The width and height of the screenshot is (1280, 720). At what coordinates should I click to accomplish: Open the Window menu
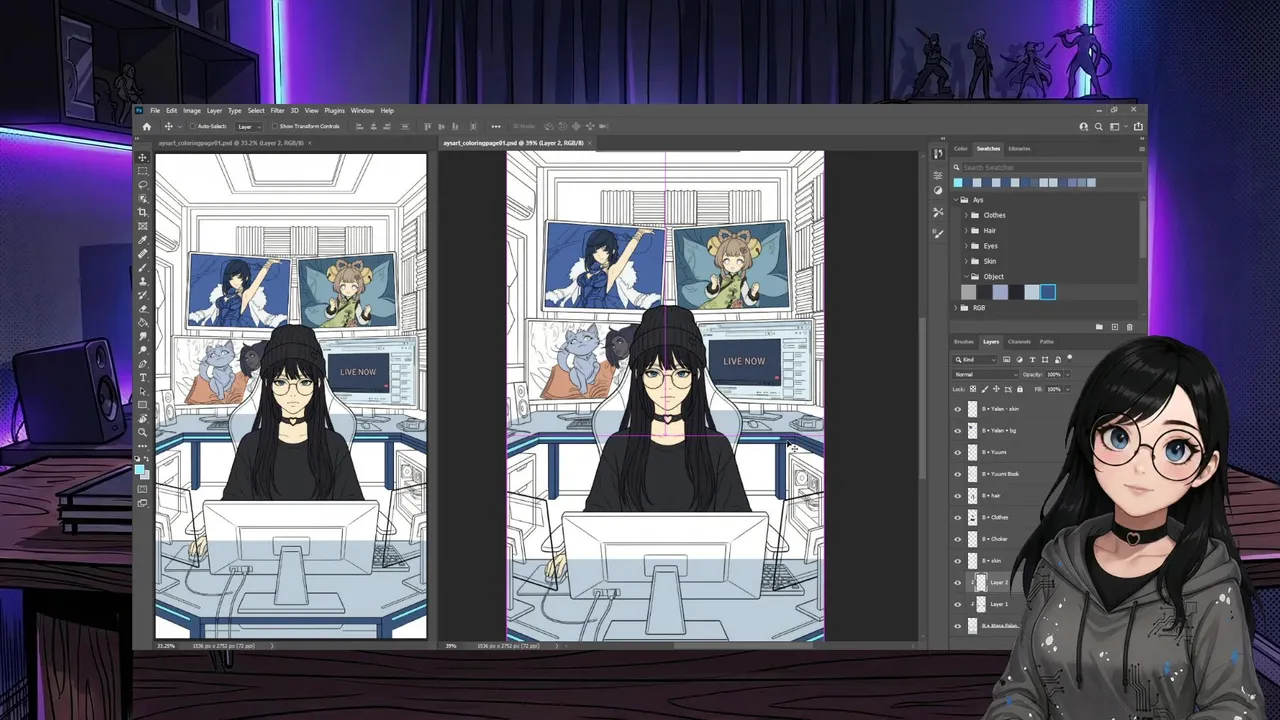(362, 110)
